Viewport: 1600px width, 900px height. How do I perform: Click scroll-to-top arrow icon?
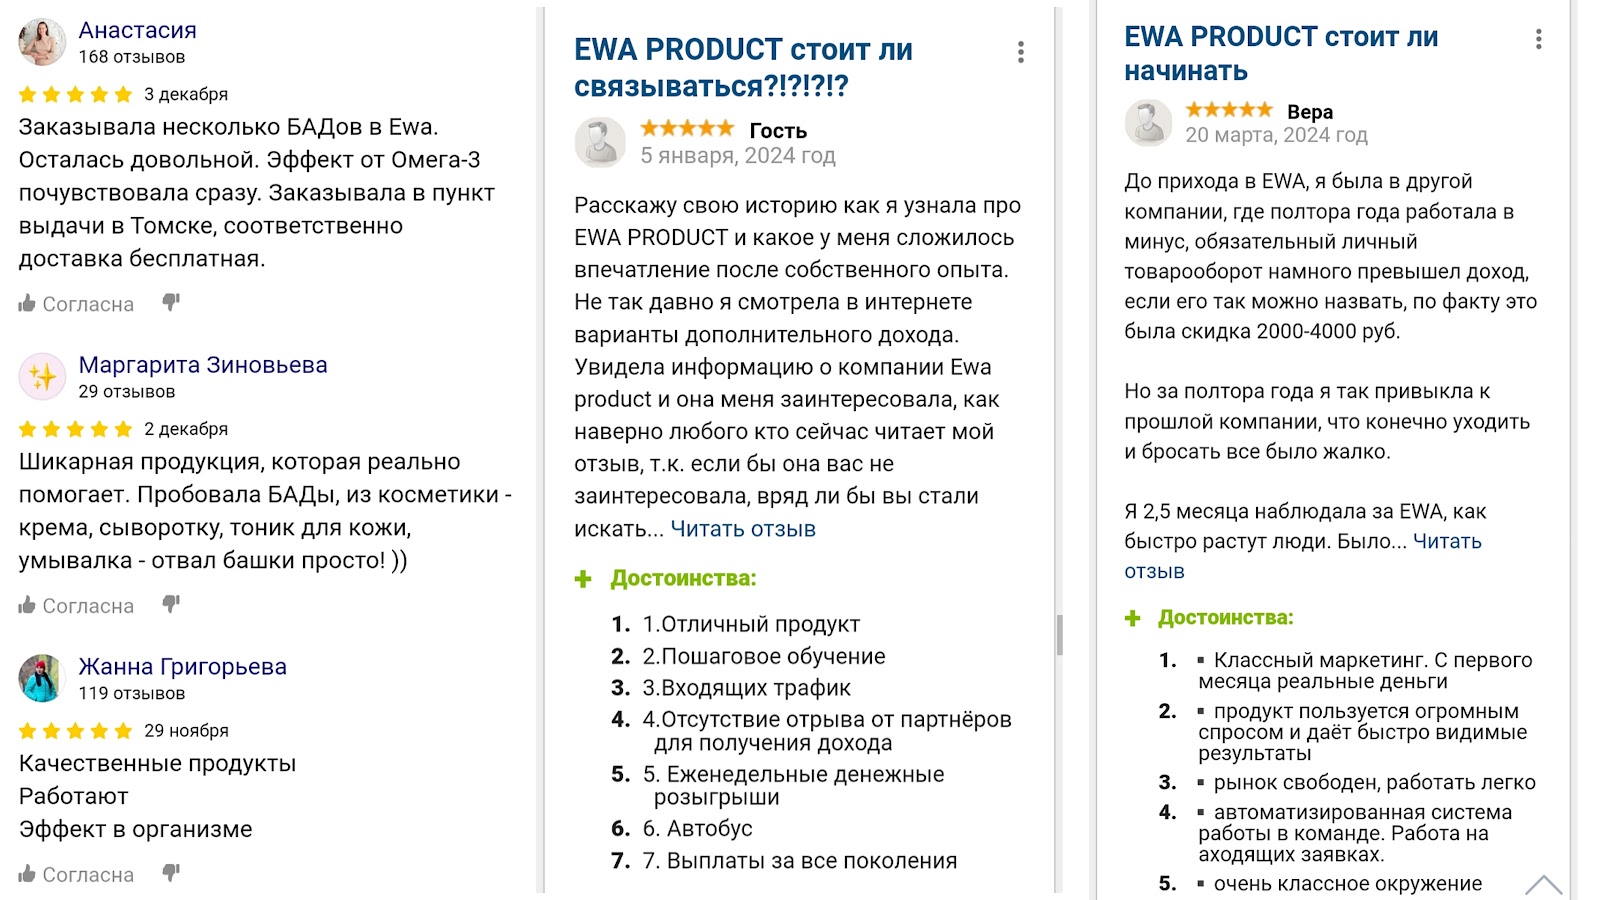[x=1543, y=884]
